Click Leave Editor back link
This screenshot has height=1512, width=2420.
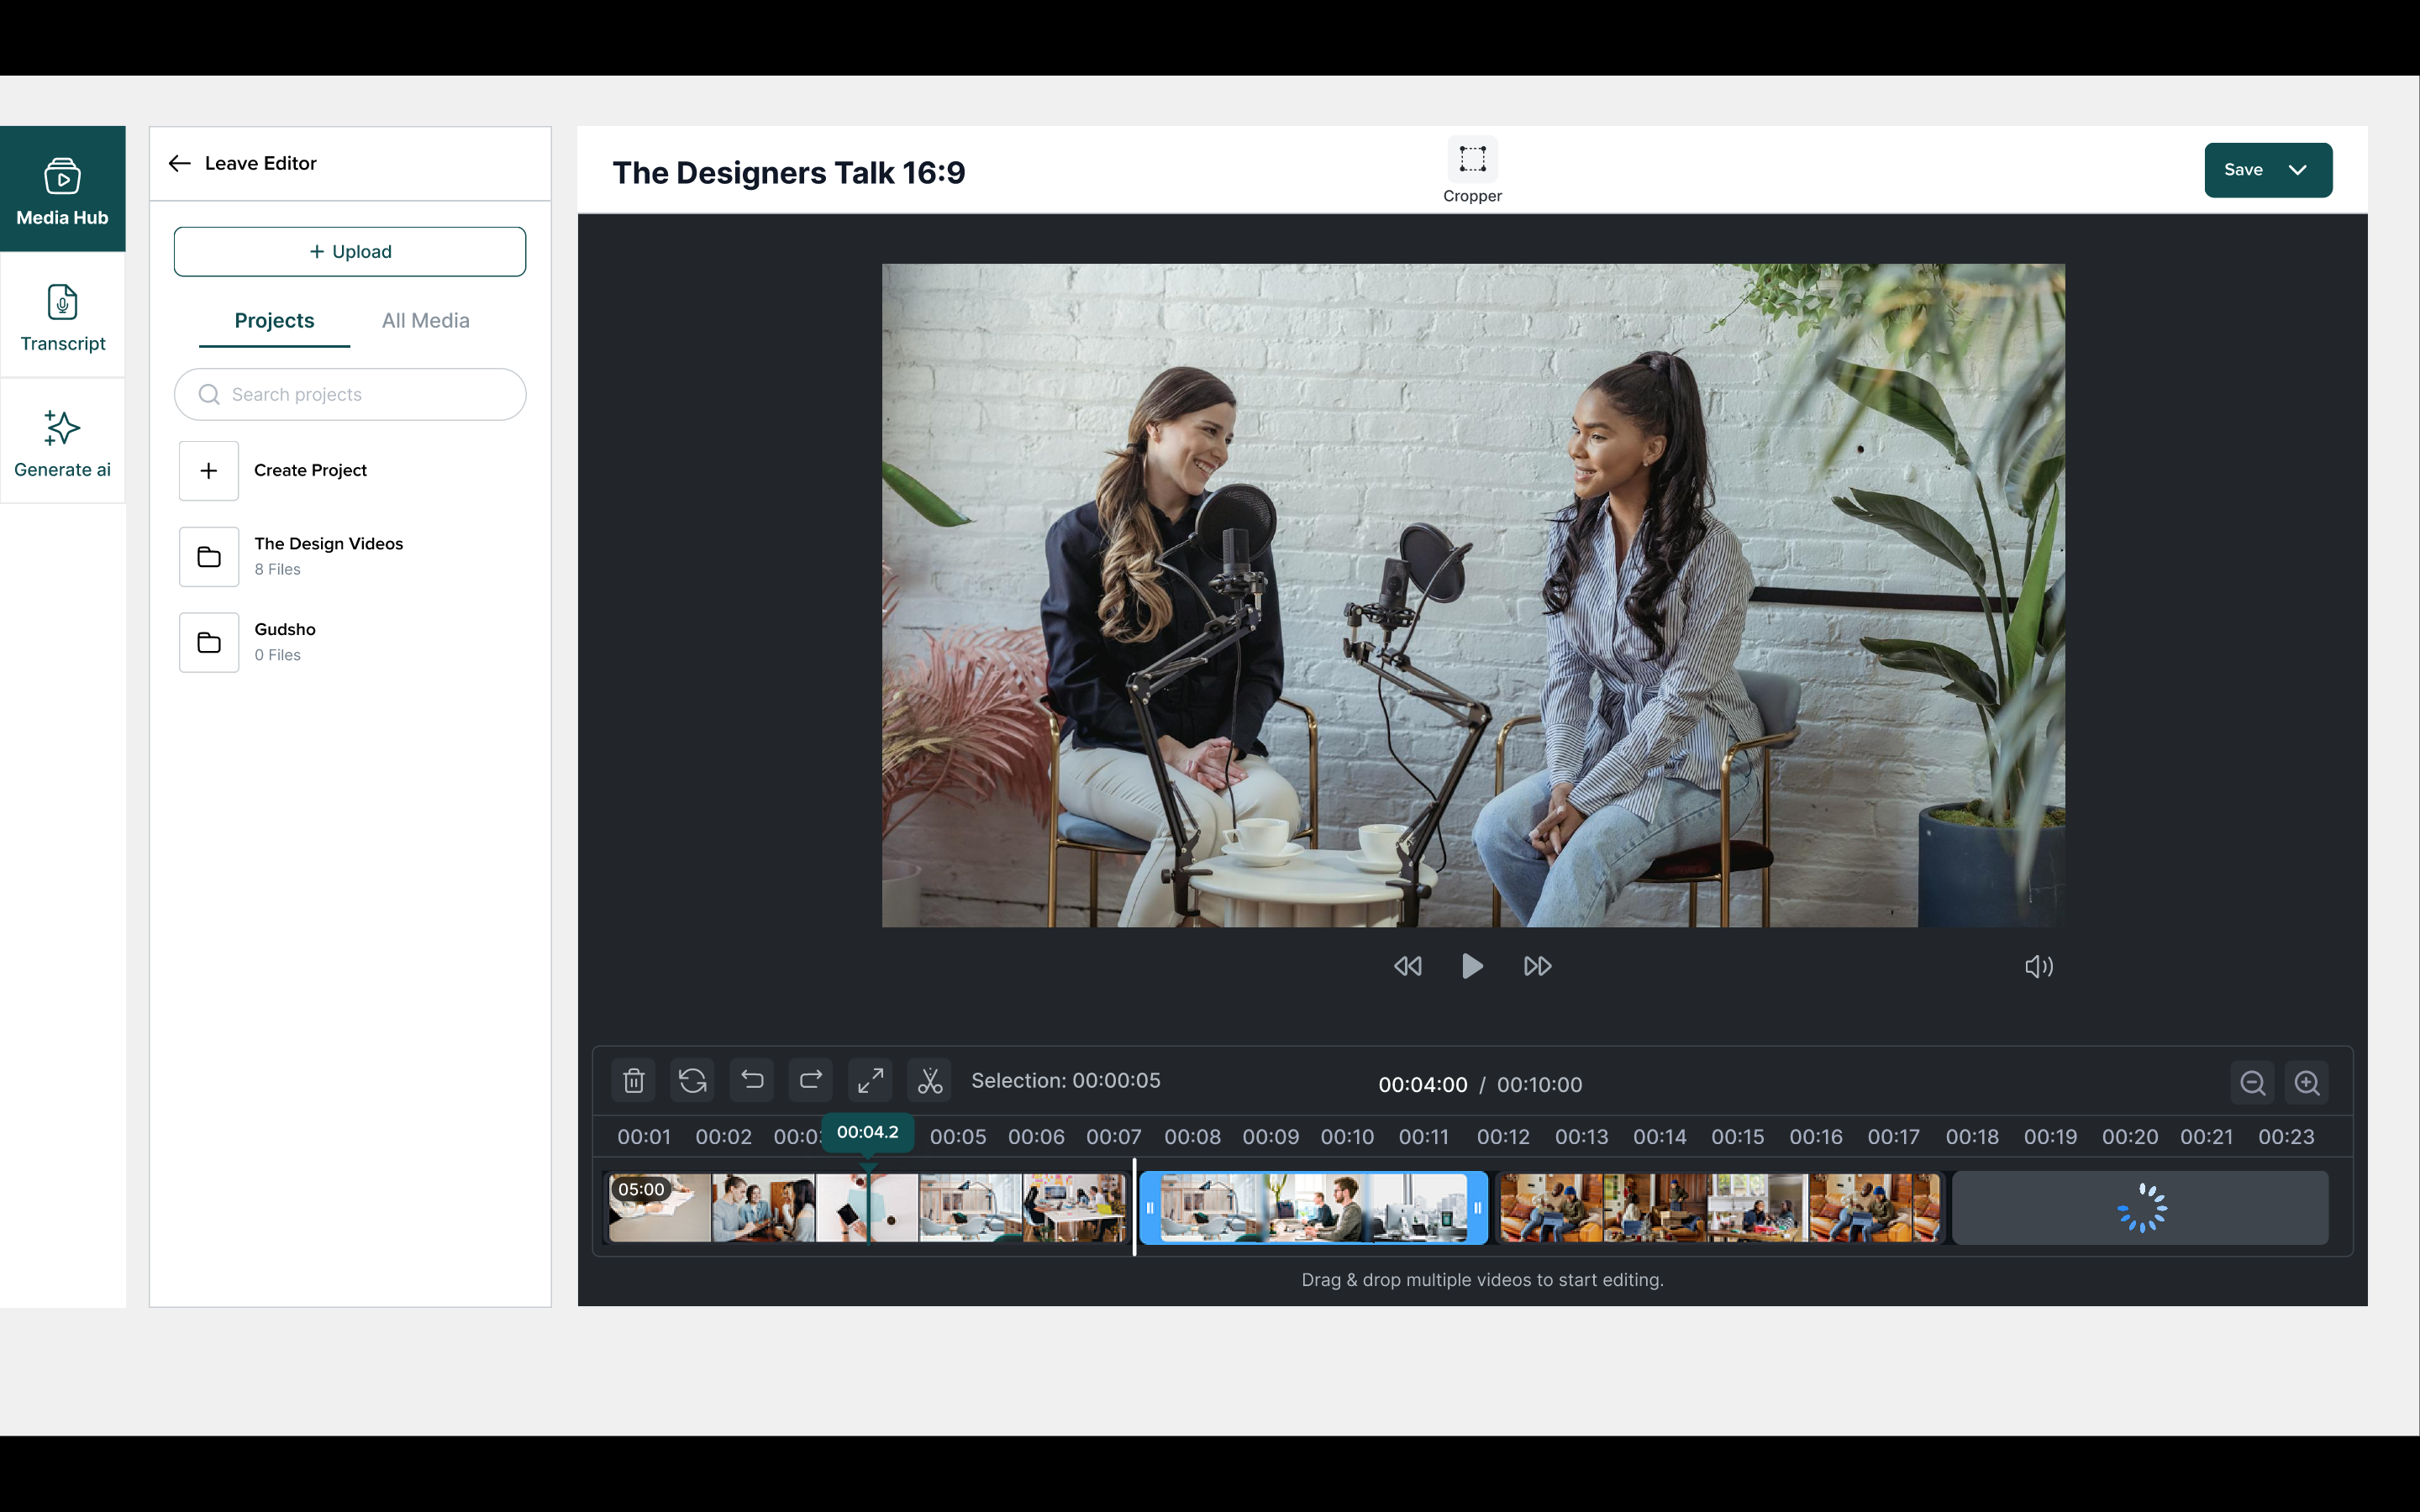pyautogui.click(x=243, y=163)
